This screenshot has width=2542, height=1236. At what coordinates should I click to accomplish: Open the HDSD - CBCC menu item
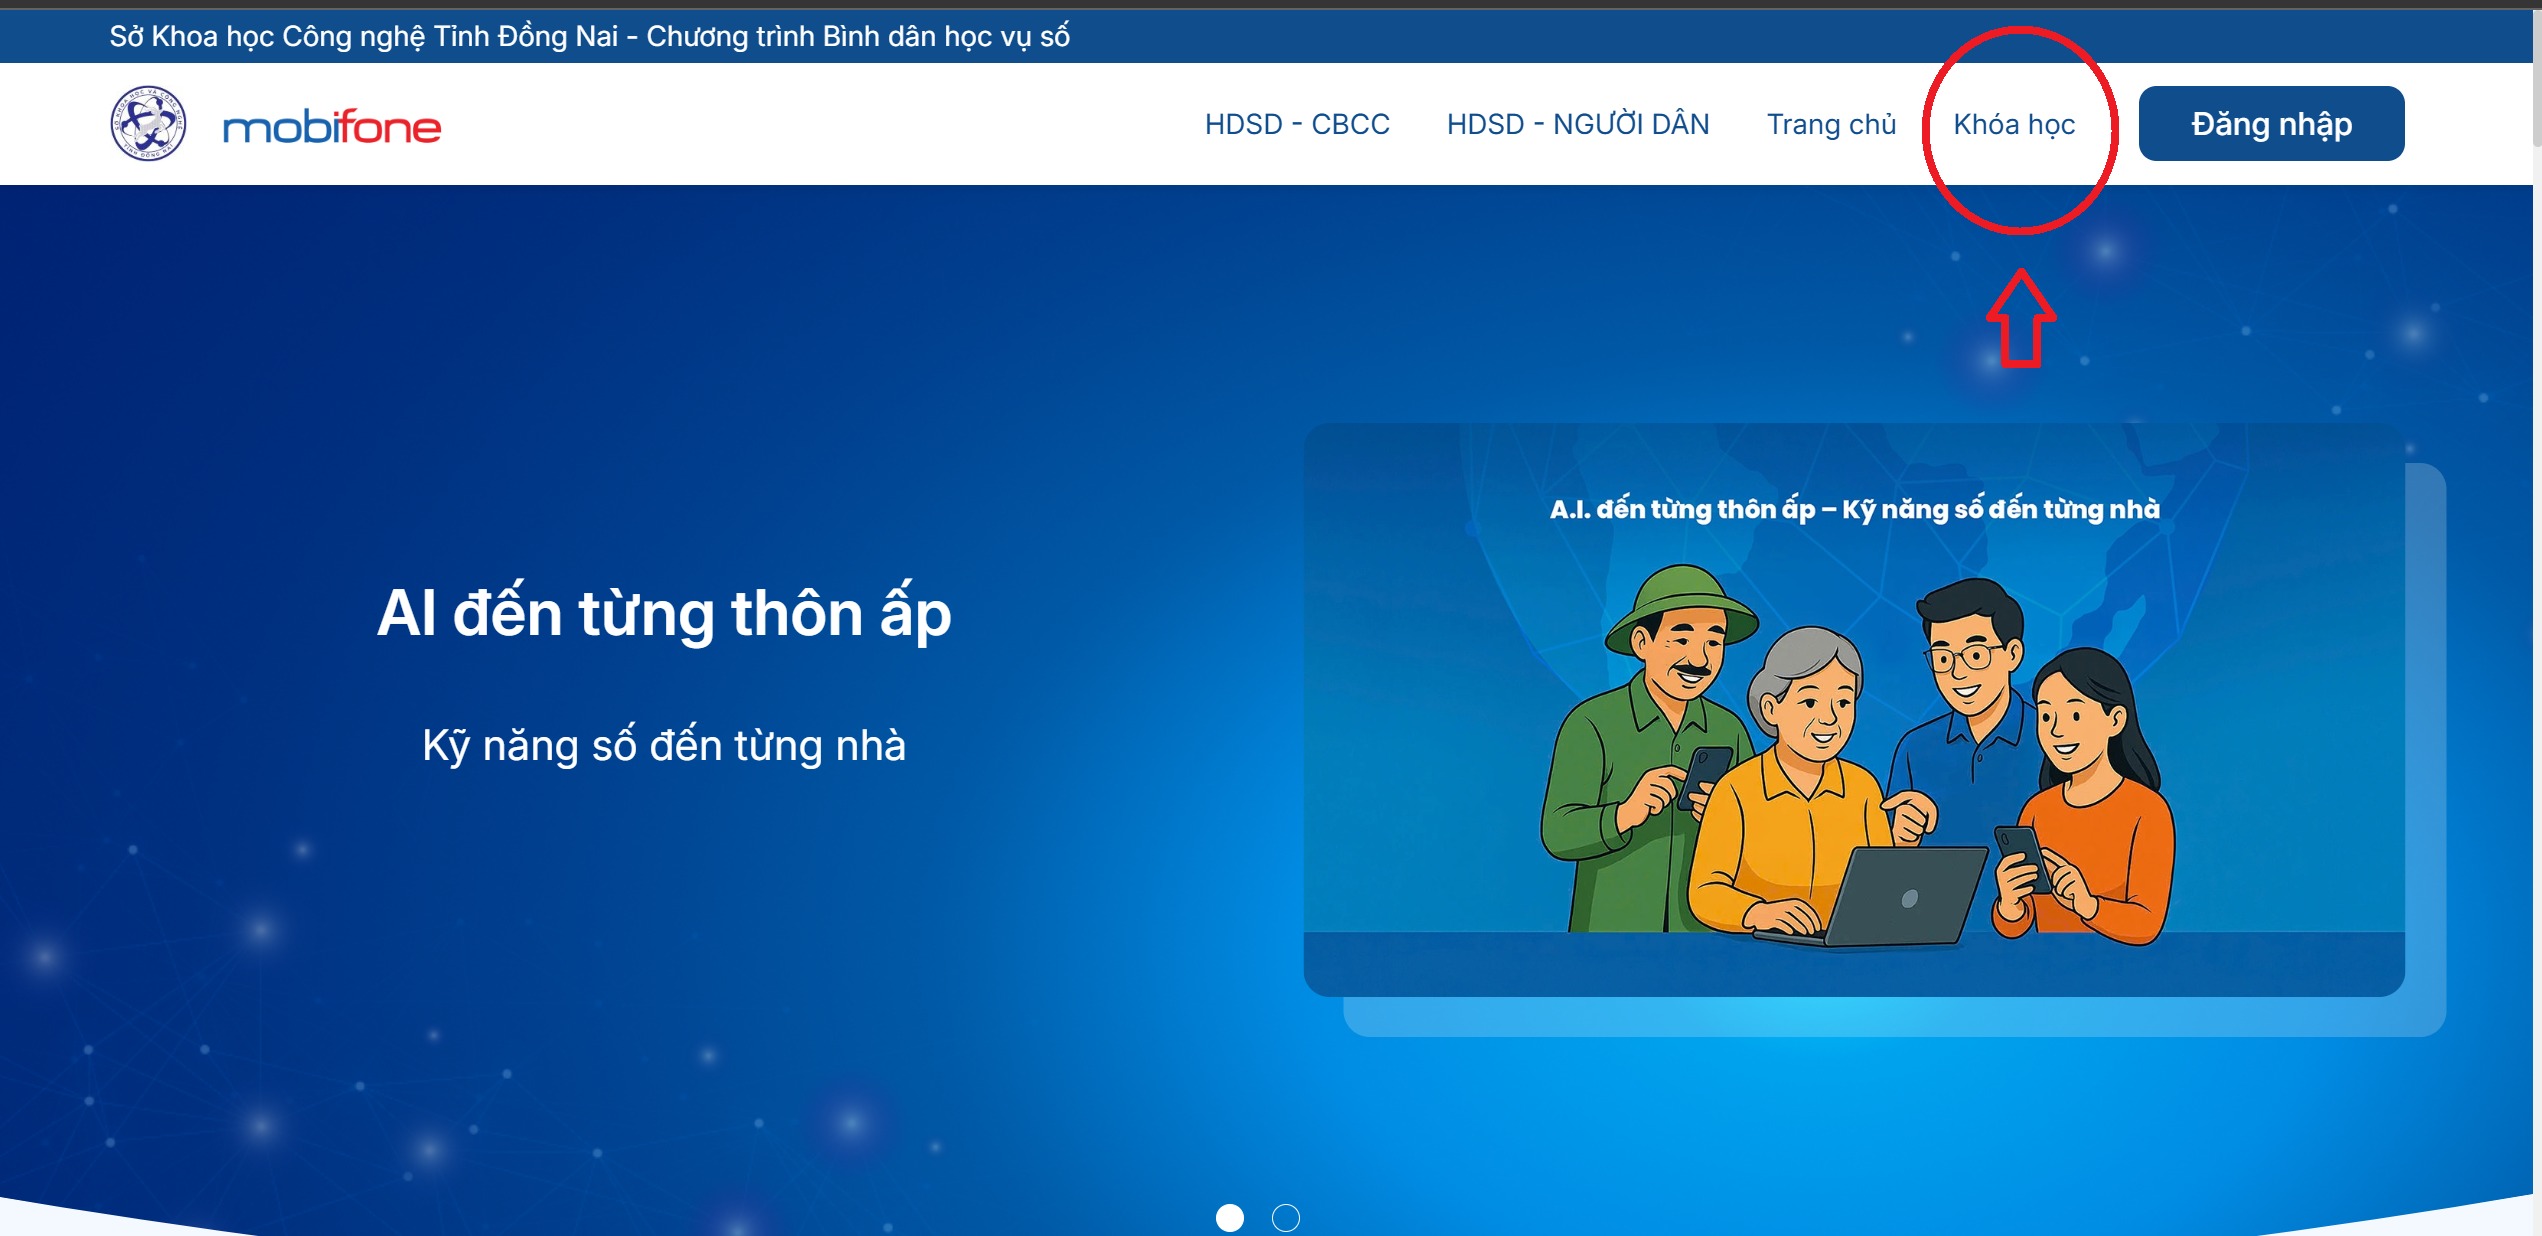1296,124
